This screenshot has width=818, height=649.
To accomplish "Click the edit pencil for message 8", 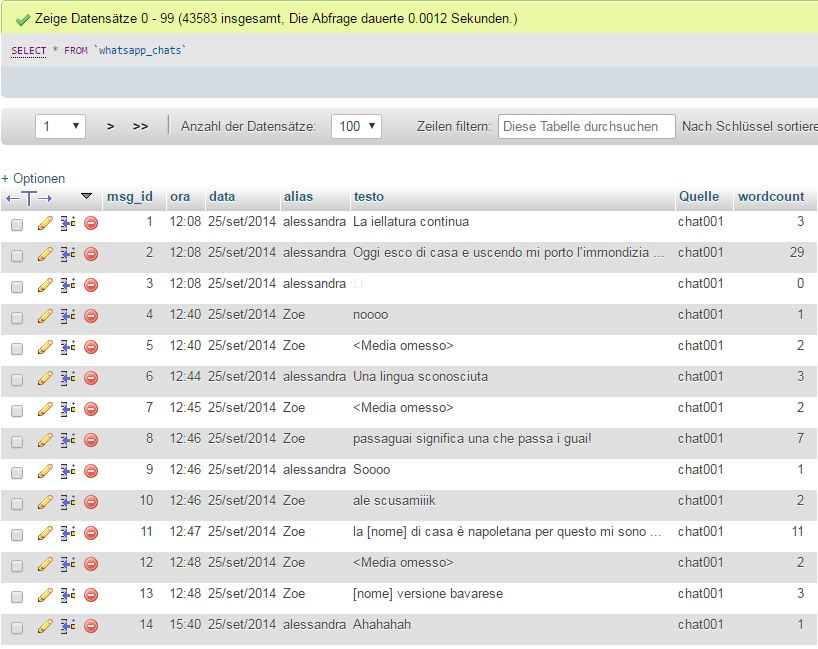I will pyautogui.click(x=45, y=439).
